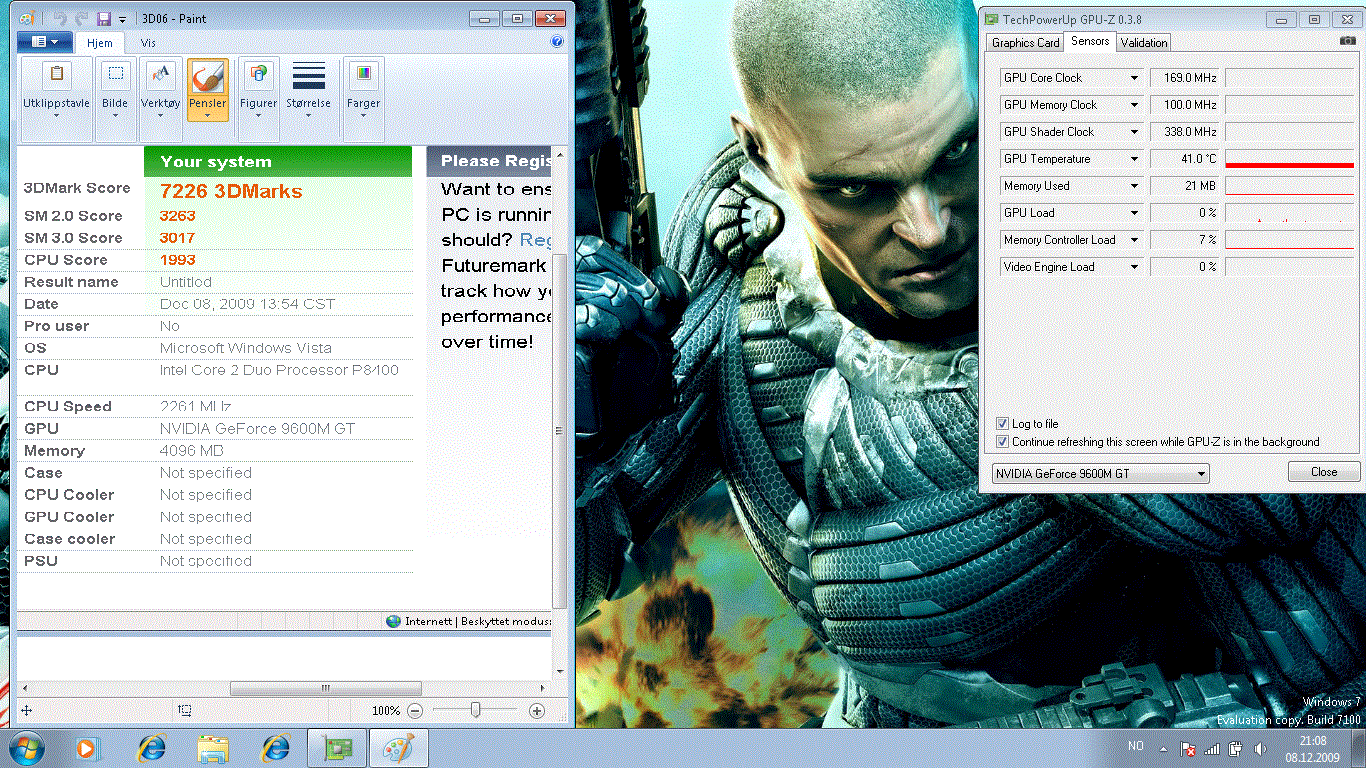Screen dimensions: 1366x768
Task: Open GPU Memory Clock sensor dropdown
Action: [x=1134, y=105]
